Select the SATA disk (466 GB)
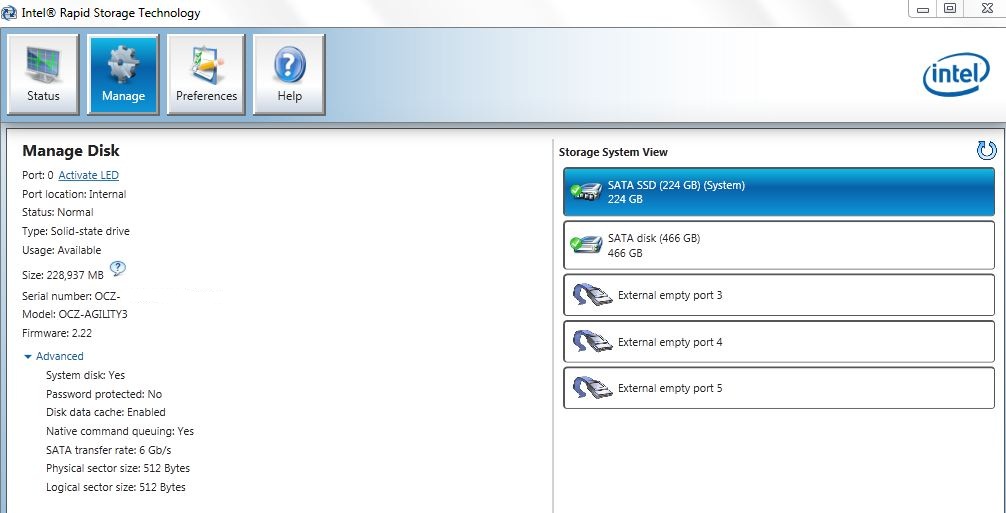The image size is (1006, 513). [779, 245]
